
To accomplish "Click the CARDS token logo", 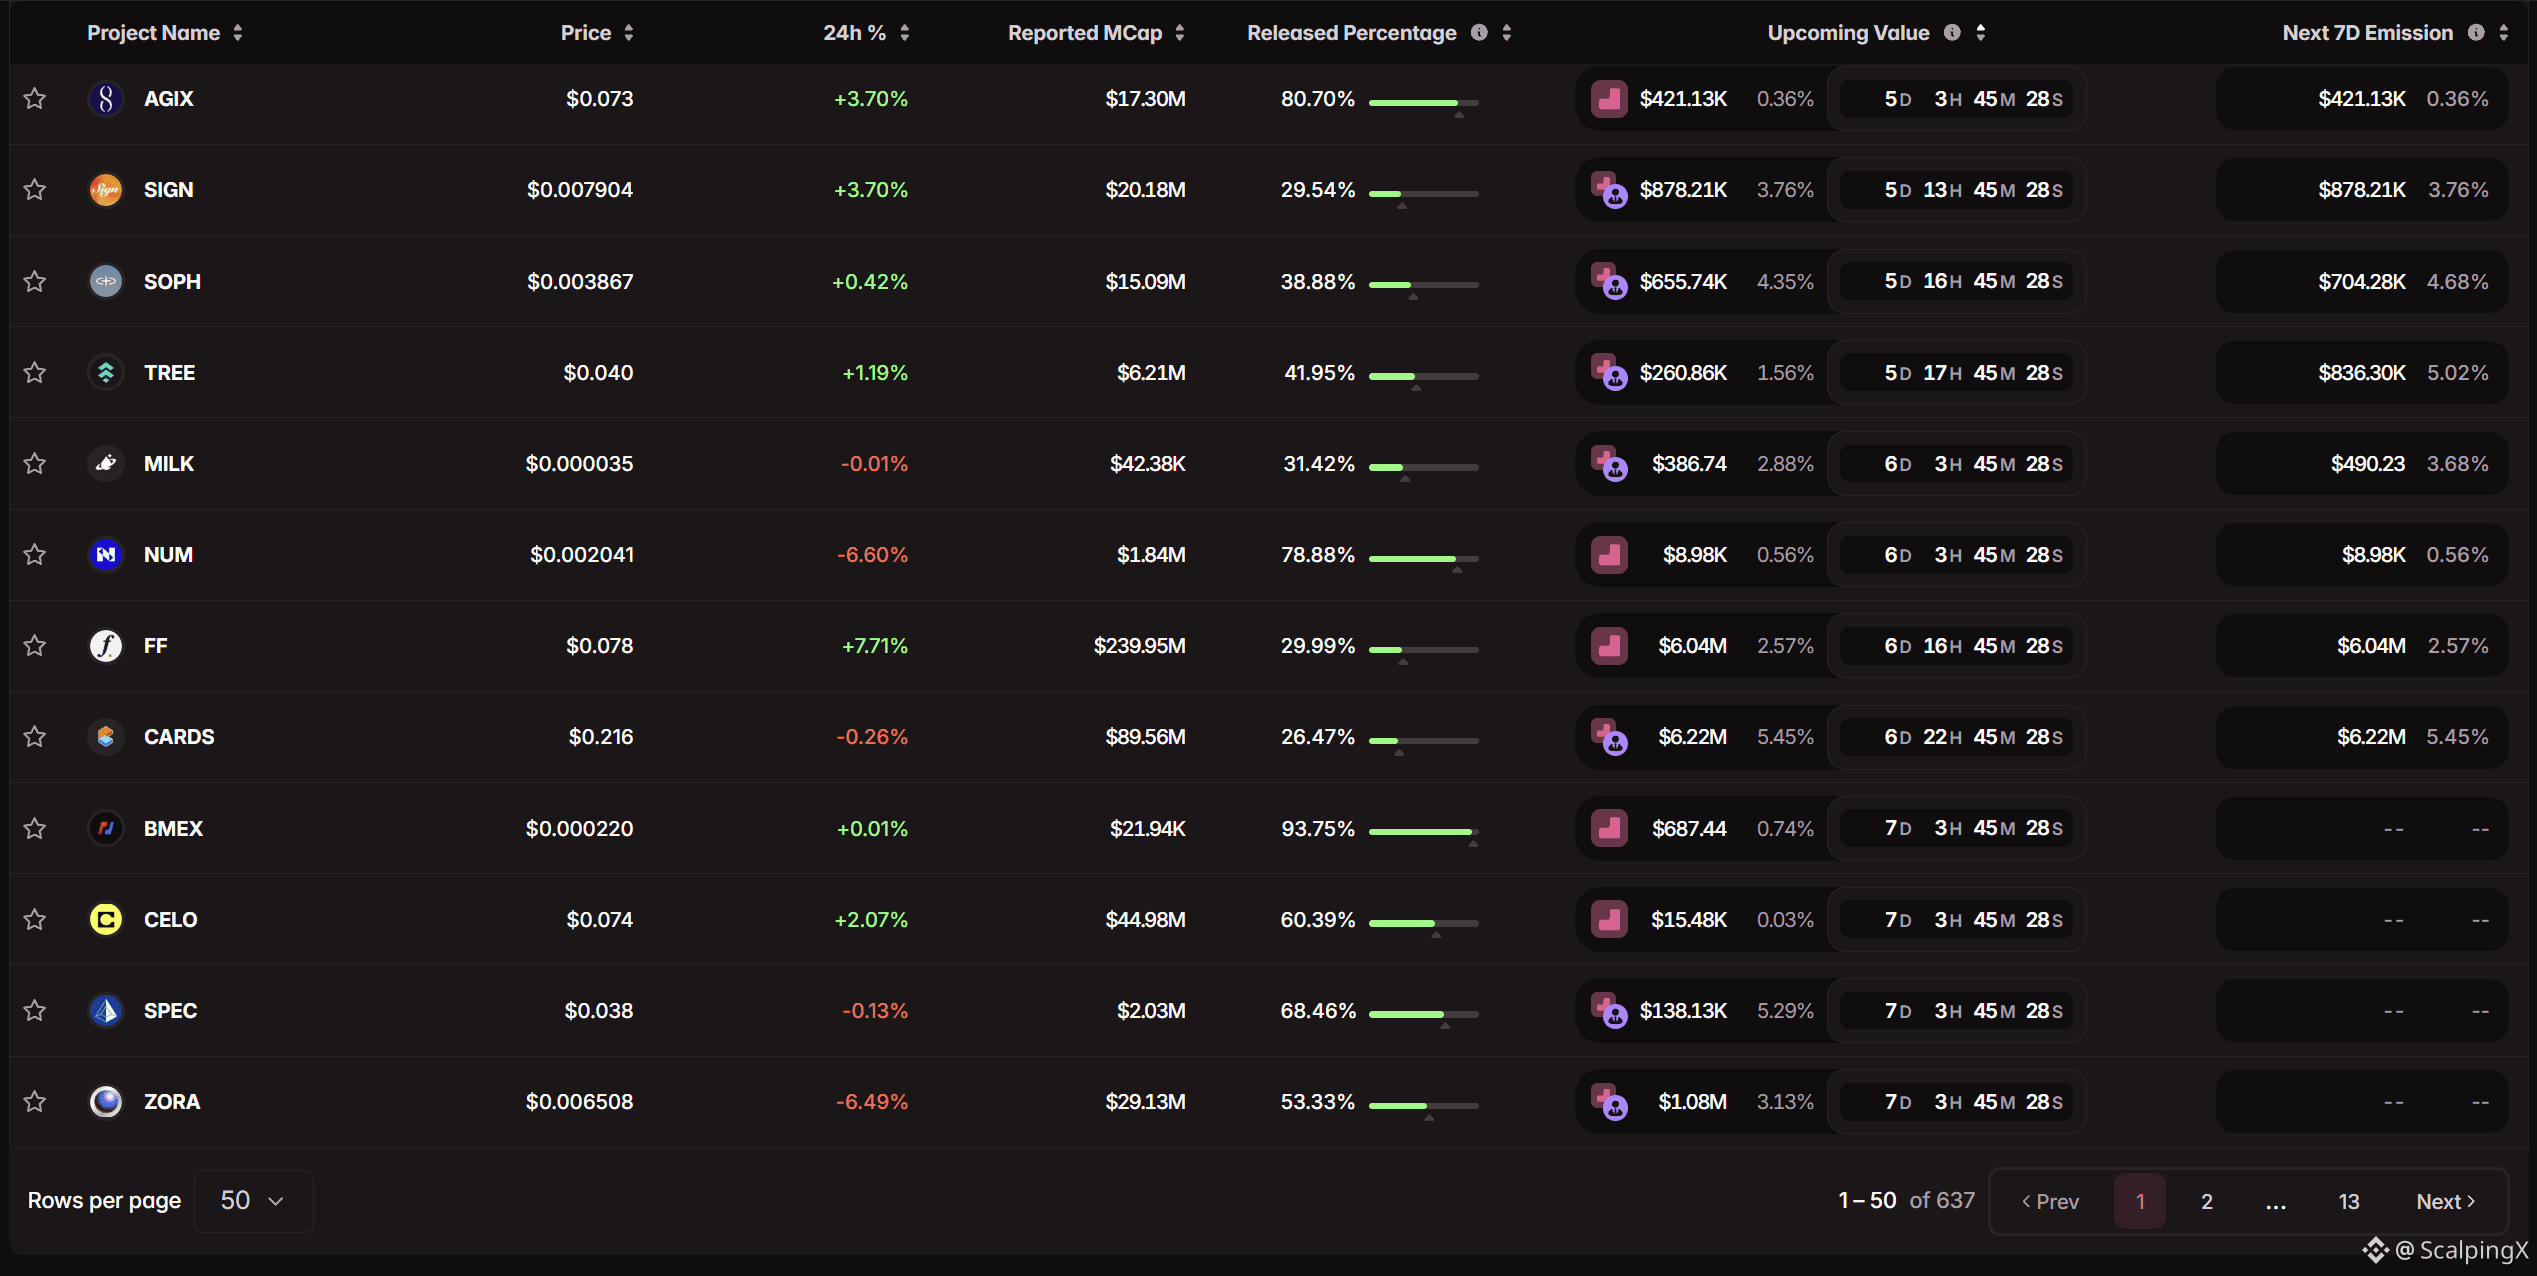I will click(x=106, y=737).
